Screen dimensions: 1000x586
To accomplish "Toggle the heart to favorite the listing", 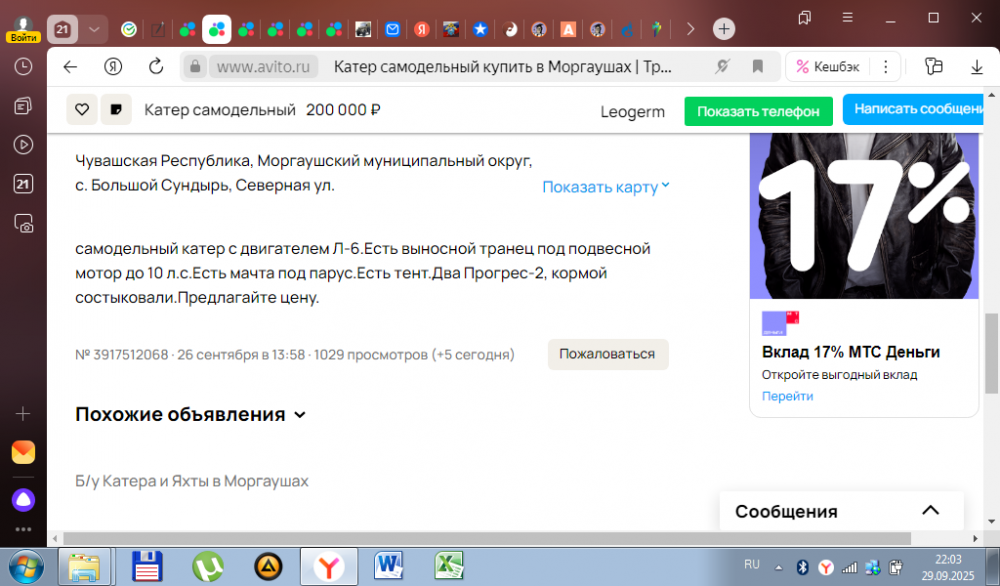I will coord(82,110).
